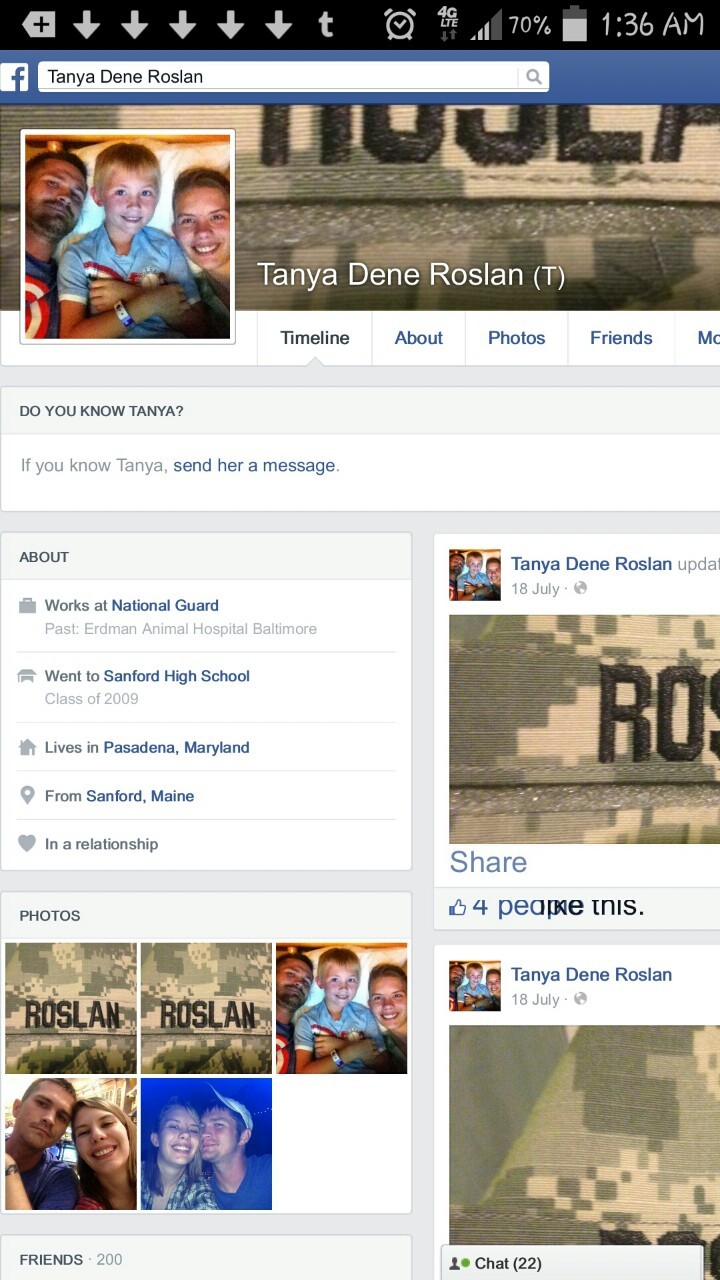Tap the battery status icon
This screenshot has width=720, height=1280.
click(x=574, y=24)
